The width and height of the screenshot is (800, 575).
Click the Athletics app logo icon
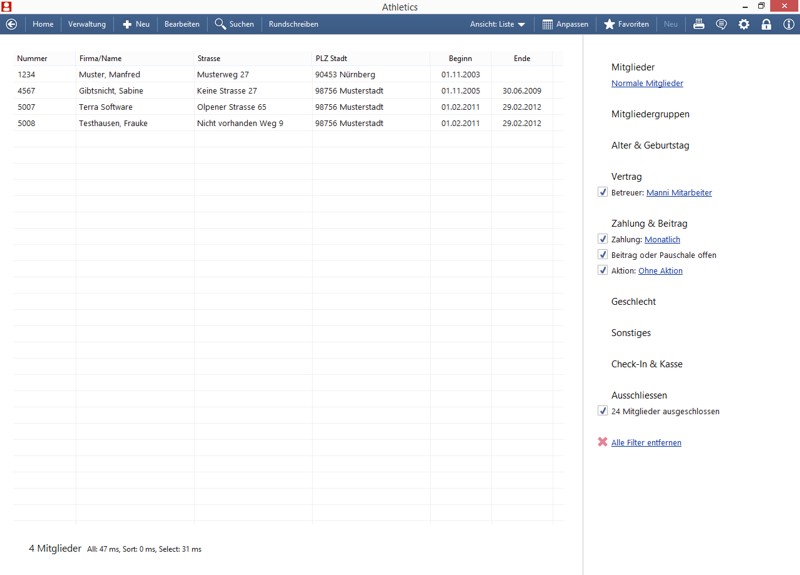[6, 7]
